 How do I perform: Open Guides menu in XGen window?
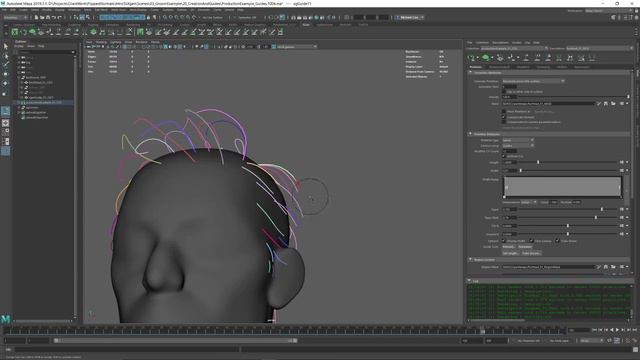coord(517,42)
